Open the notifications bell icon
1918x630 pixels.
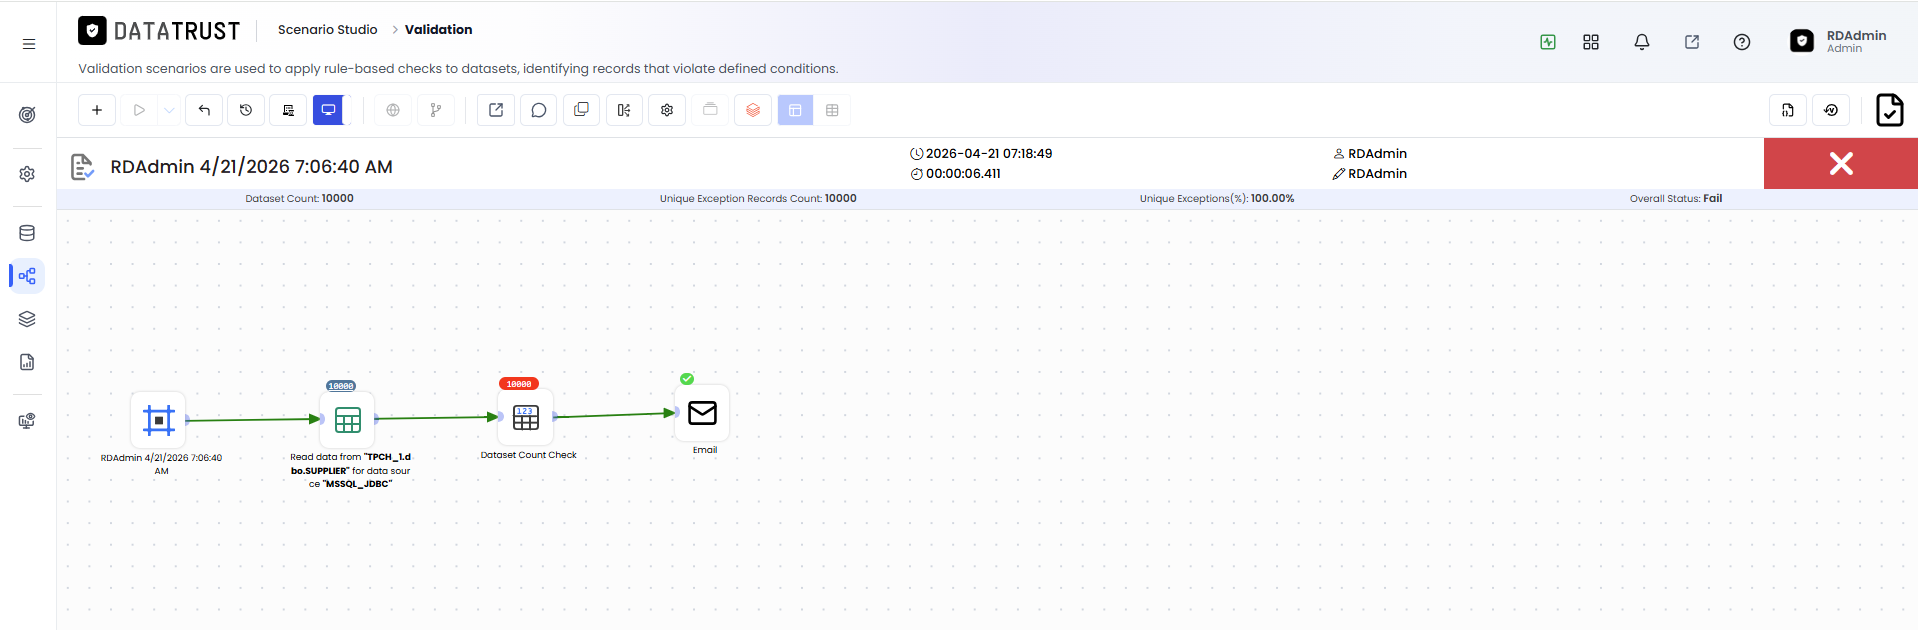(x=1641, y=42)
